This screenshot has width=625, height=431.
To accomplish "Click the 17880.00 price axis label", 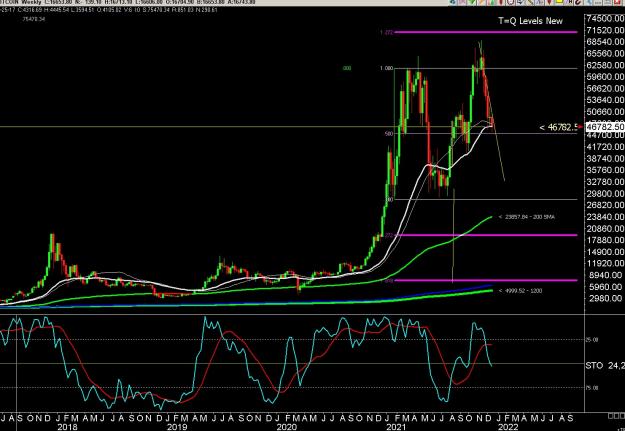I will tap(605, 240).
